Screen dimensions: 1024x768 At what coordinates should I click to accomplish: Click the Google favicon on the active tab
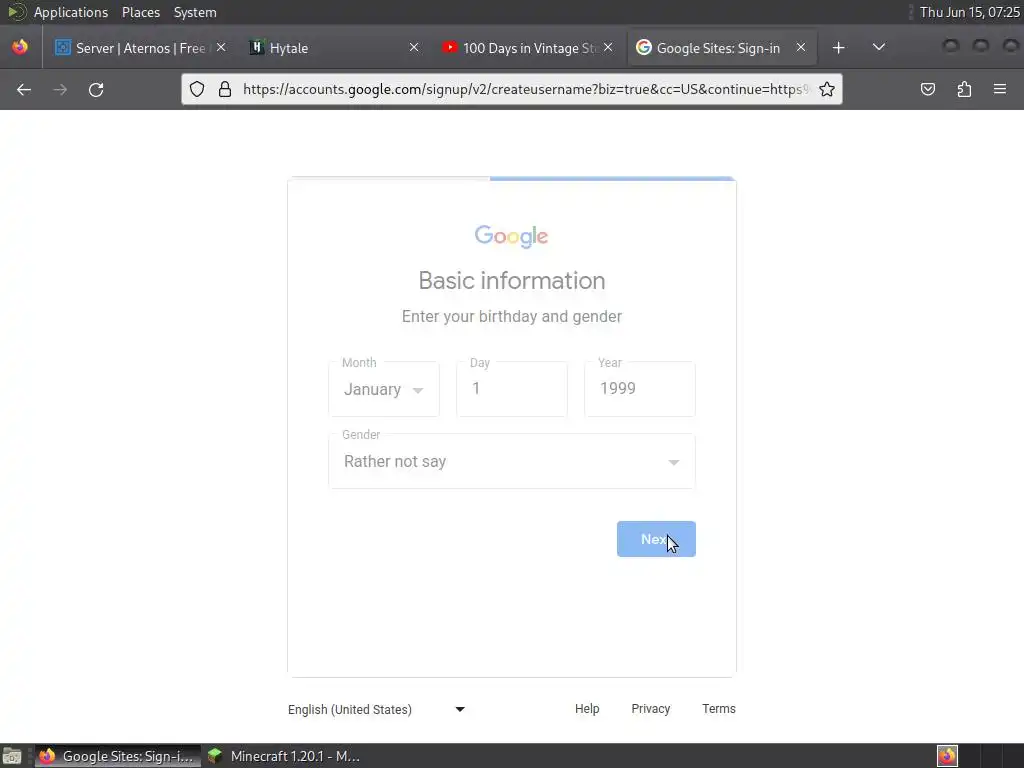pos(644,47)
